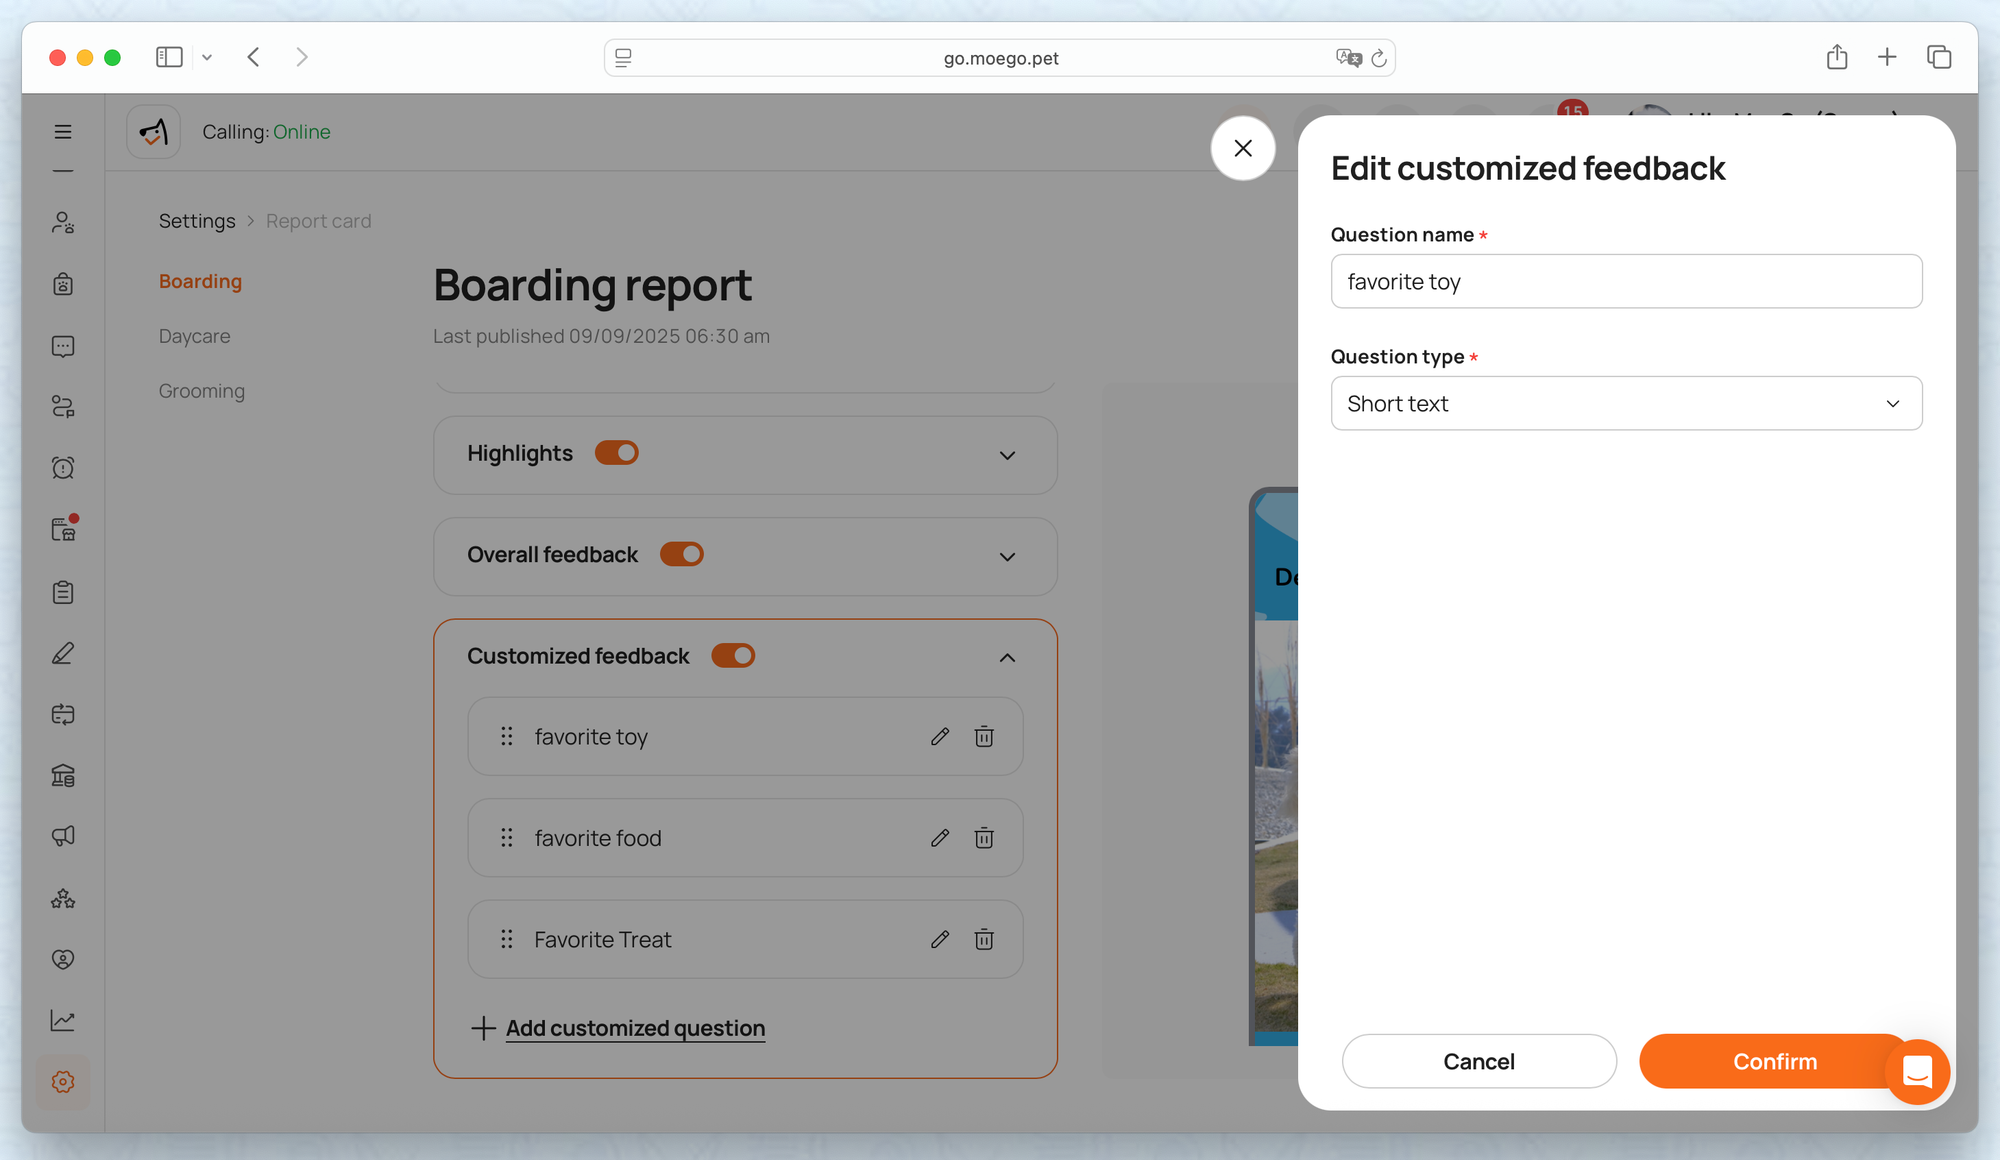Turn off the Customized feedback toggle

click(x=733, y=656)
